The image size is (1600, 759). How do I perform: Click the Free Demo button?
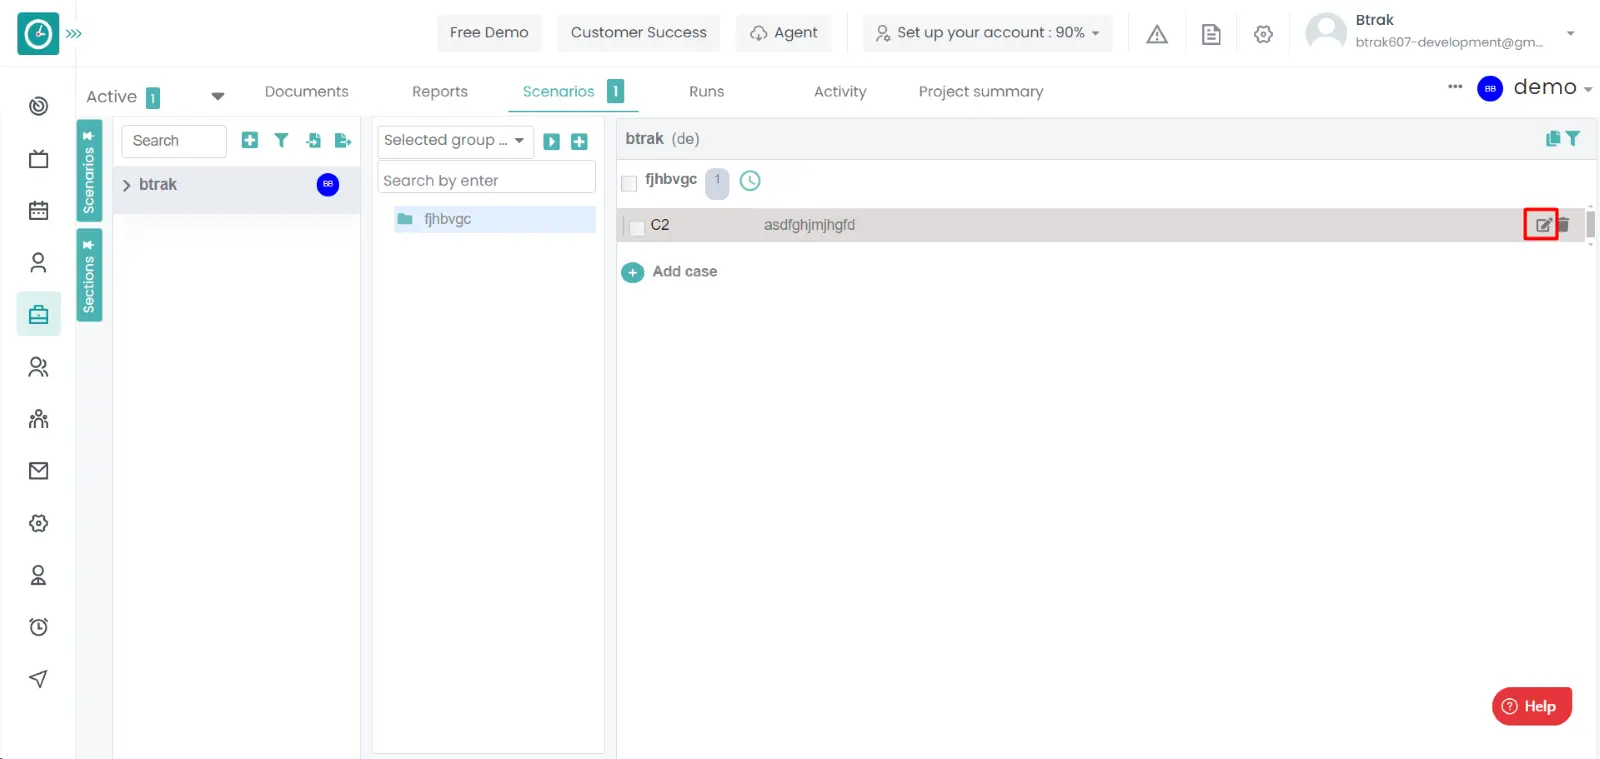pos(489,33)
